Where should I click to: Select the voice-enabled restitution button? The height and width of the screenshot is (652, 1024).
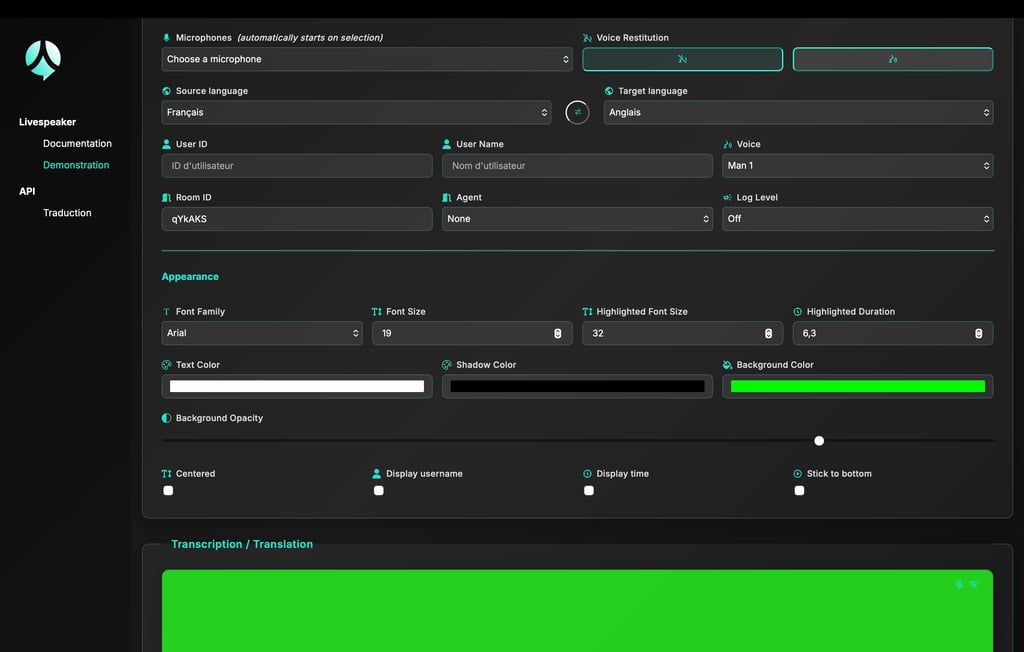point(893,59)
